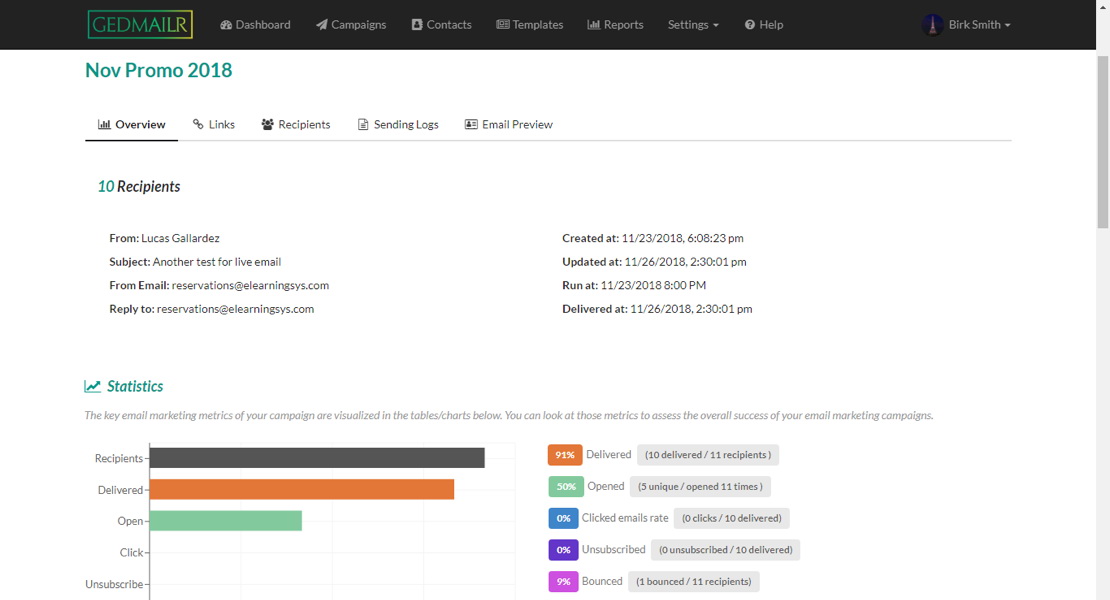Click the page vertical scrollbar
This screenshot has width=1110, height=600.
click(x=1103, y=140)
